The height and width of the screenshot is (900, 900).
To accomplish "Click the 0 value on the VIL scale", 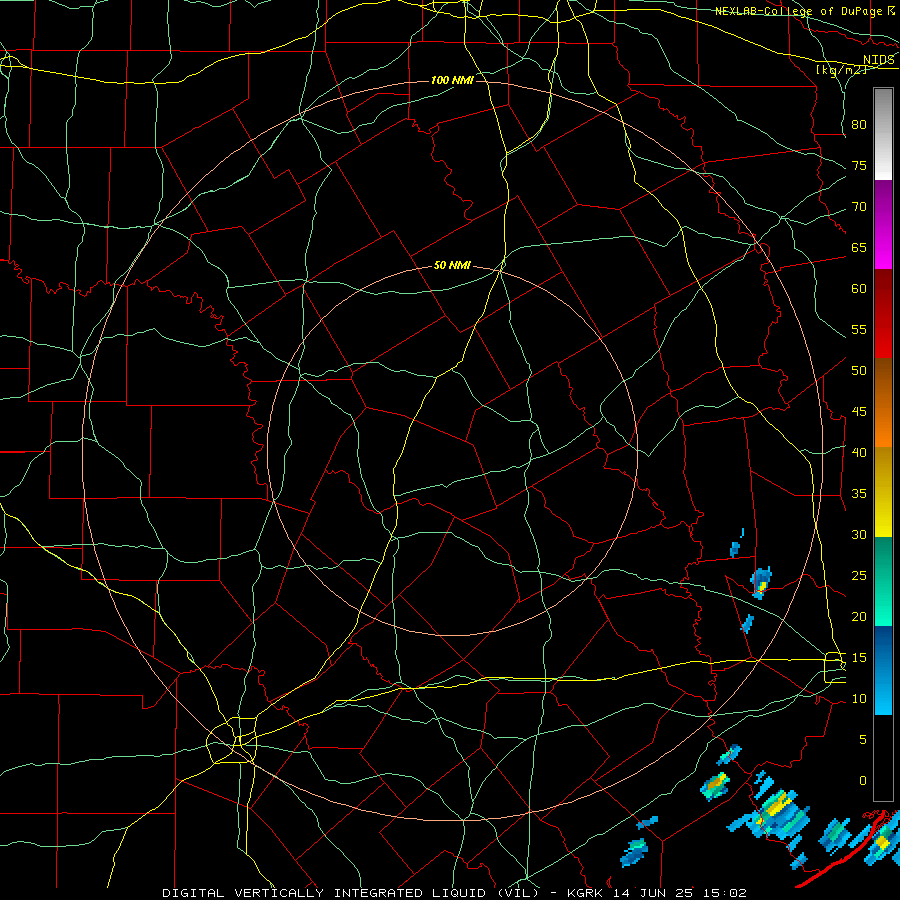I will click(x=863, y=781).
